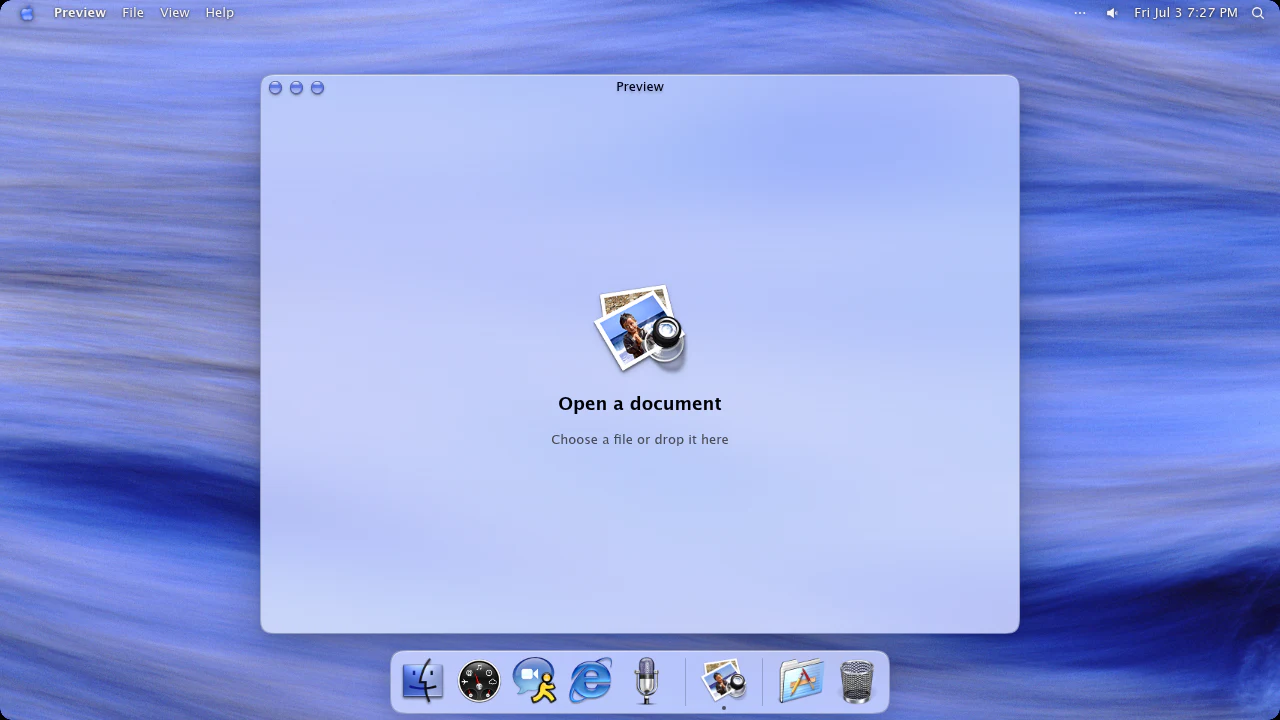The width and height of the screenshot is (1280, 720).
Task: Open the Apple menu logo
Action: [27, 13]
